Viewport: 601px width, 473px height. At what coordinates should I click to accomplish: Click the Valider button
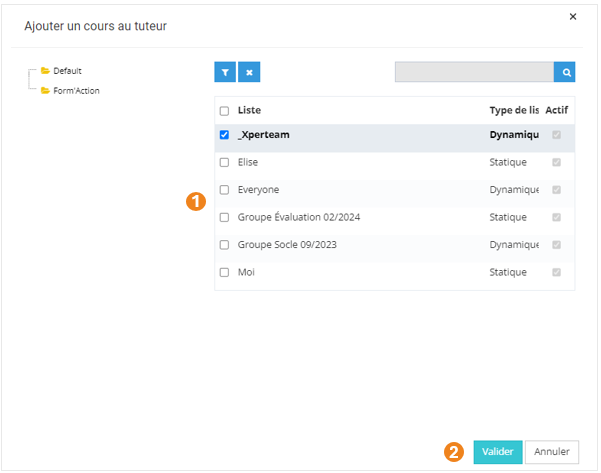[x=497, y=452]
